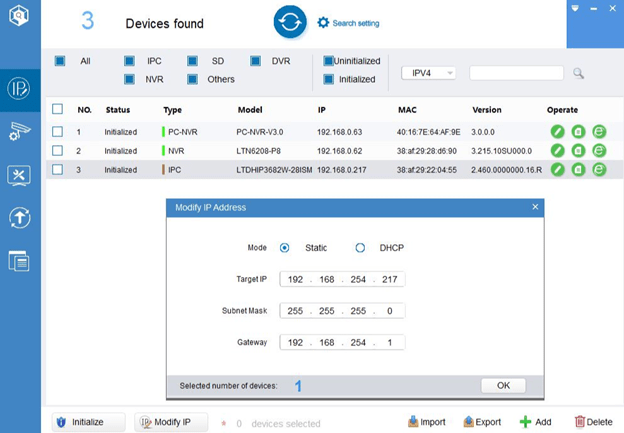This screenshot has height=433, width=624.
Task: Click the refresh devices circular button
Action: (290, 22)
